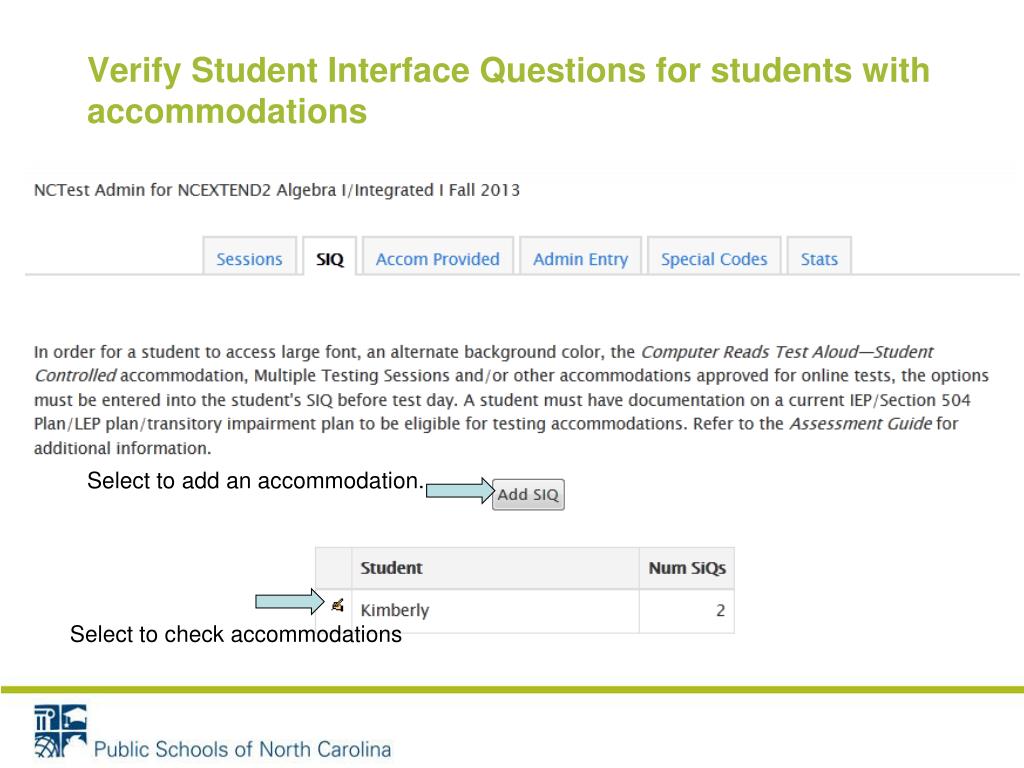Click the Student column header
This screenshot has height=768, width=1024.
coord(495,568)
